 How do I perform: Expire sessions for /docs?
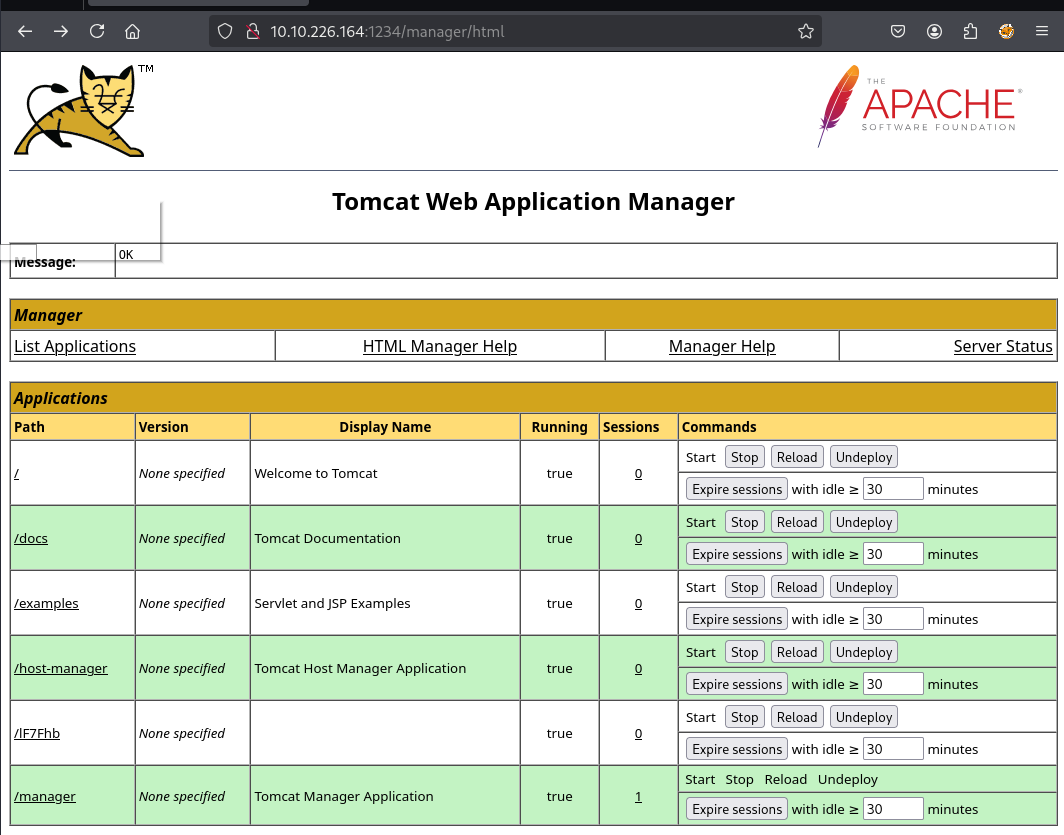[737, 554]
